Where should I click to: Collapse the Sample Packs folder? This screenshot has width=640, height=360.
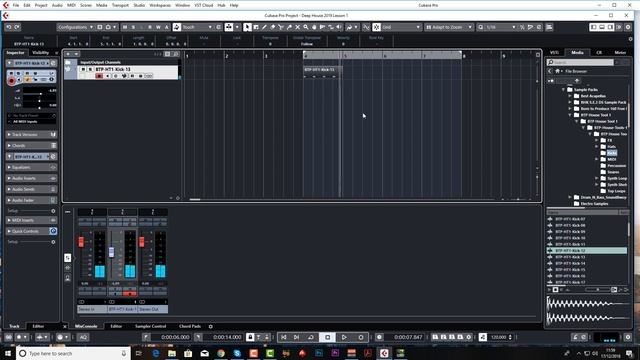tap(564, 89)
